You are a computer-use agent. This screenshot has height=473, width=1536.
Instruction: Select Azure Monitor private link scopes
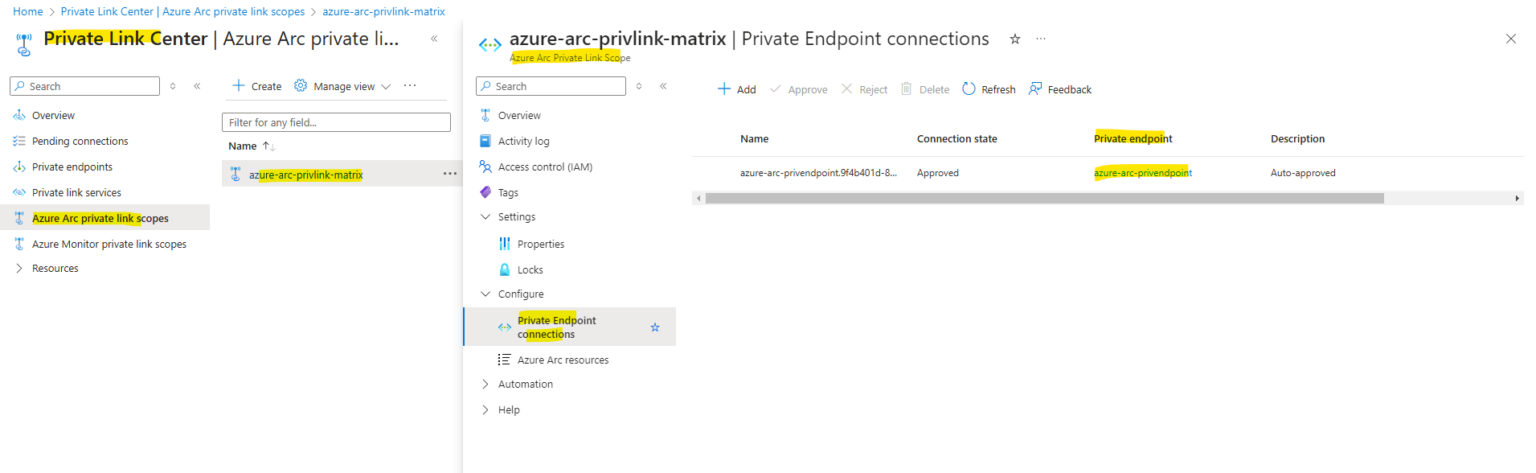click(x=109, y=244)
